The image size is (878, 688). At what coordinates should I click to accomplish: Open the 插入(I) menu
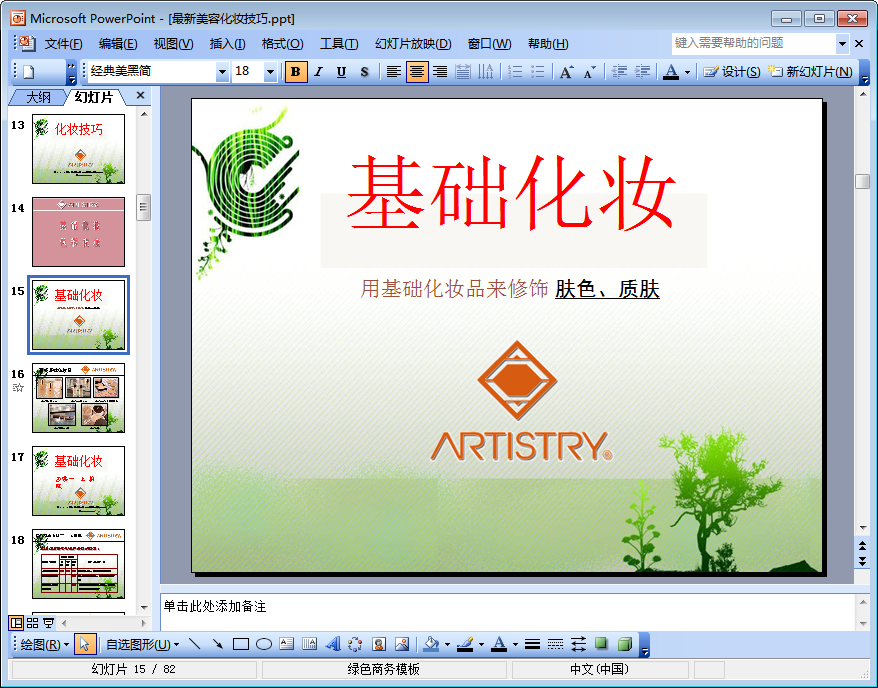227,44
